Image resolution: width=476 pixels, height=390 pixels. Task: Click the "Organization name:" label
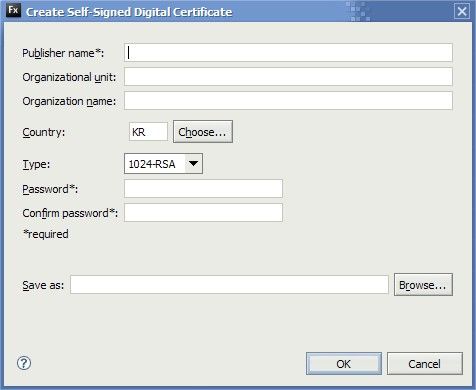point(69,101)
